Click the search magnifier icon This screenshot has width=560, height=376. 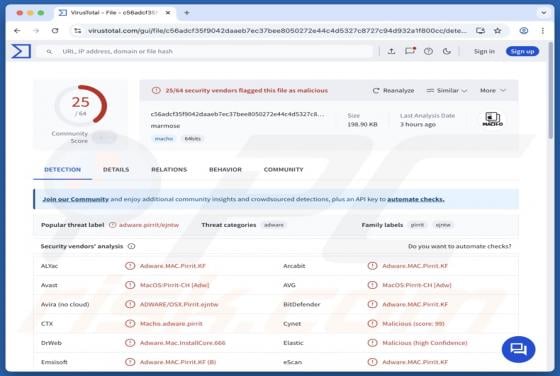click(x=49, y=51)
